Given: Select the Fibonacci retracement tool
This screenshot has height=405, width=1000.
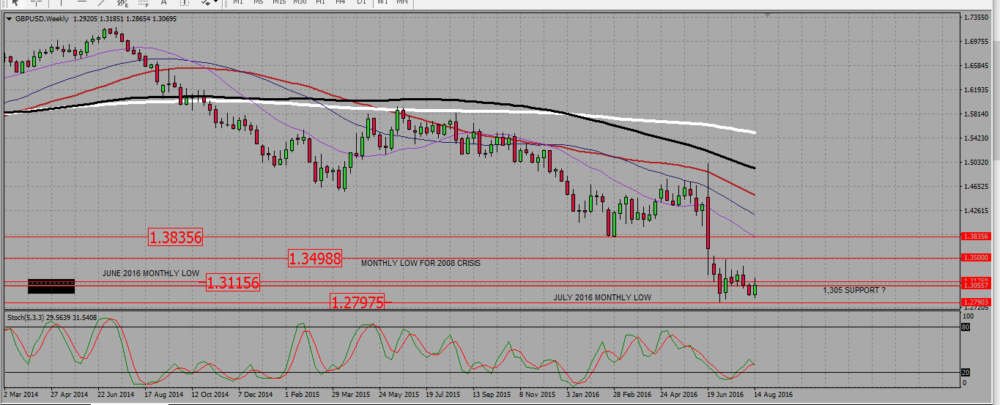Looking at the screenshot, I should tap(143, 3).
